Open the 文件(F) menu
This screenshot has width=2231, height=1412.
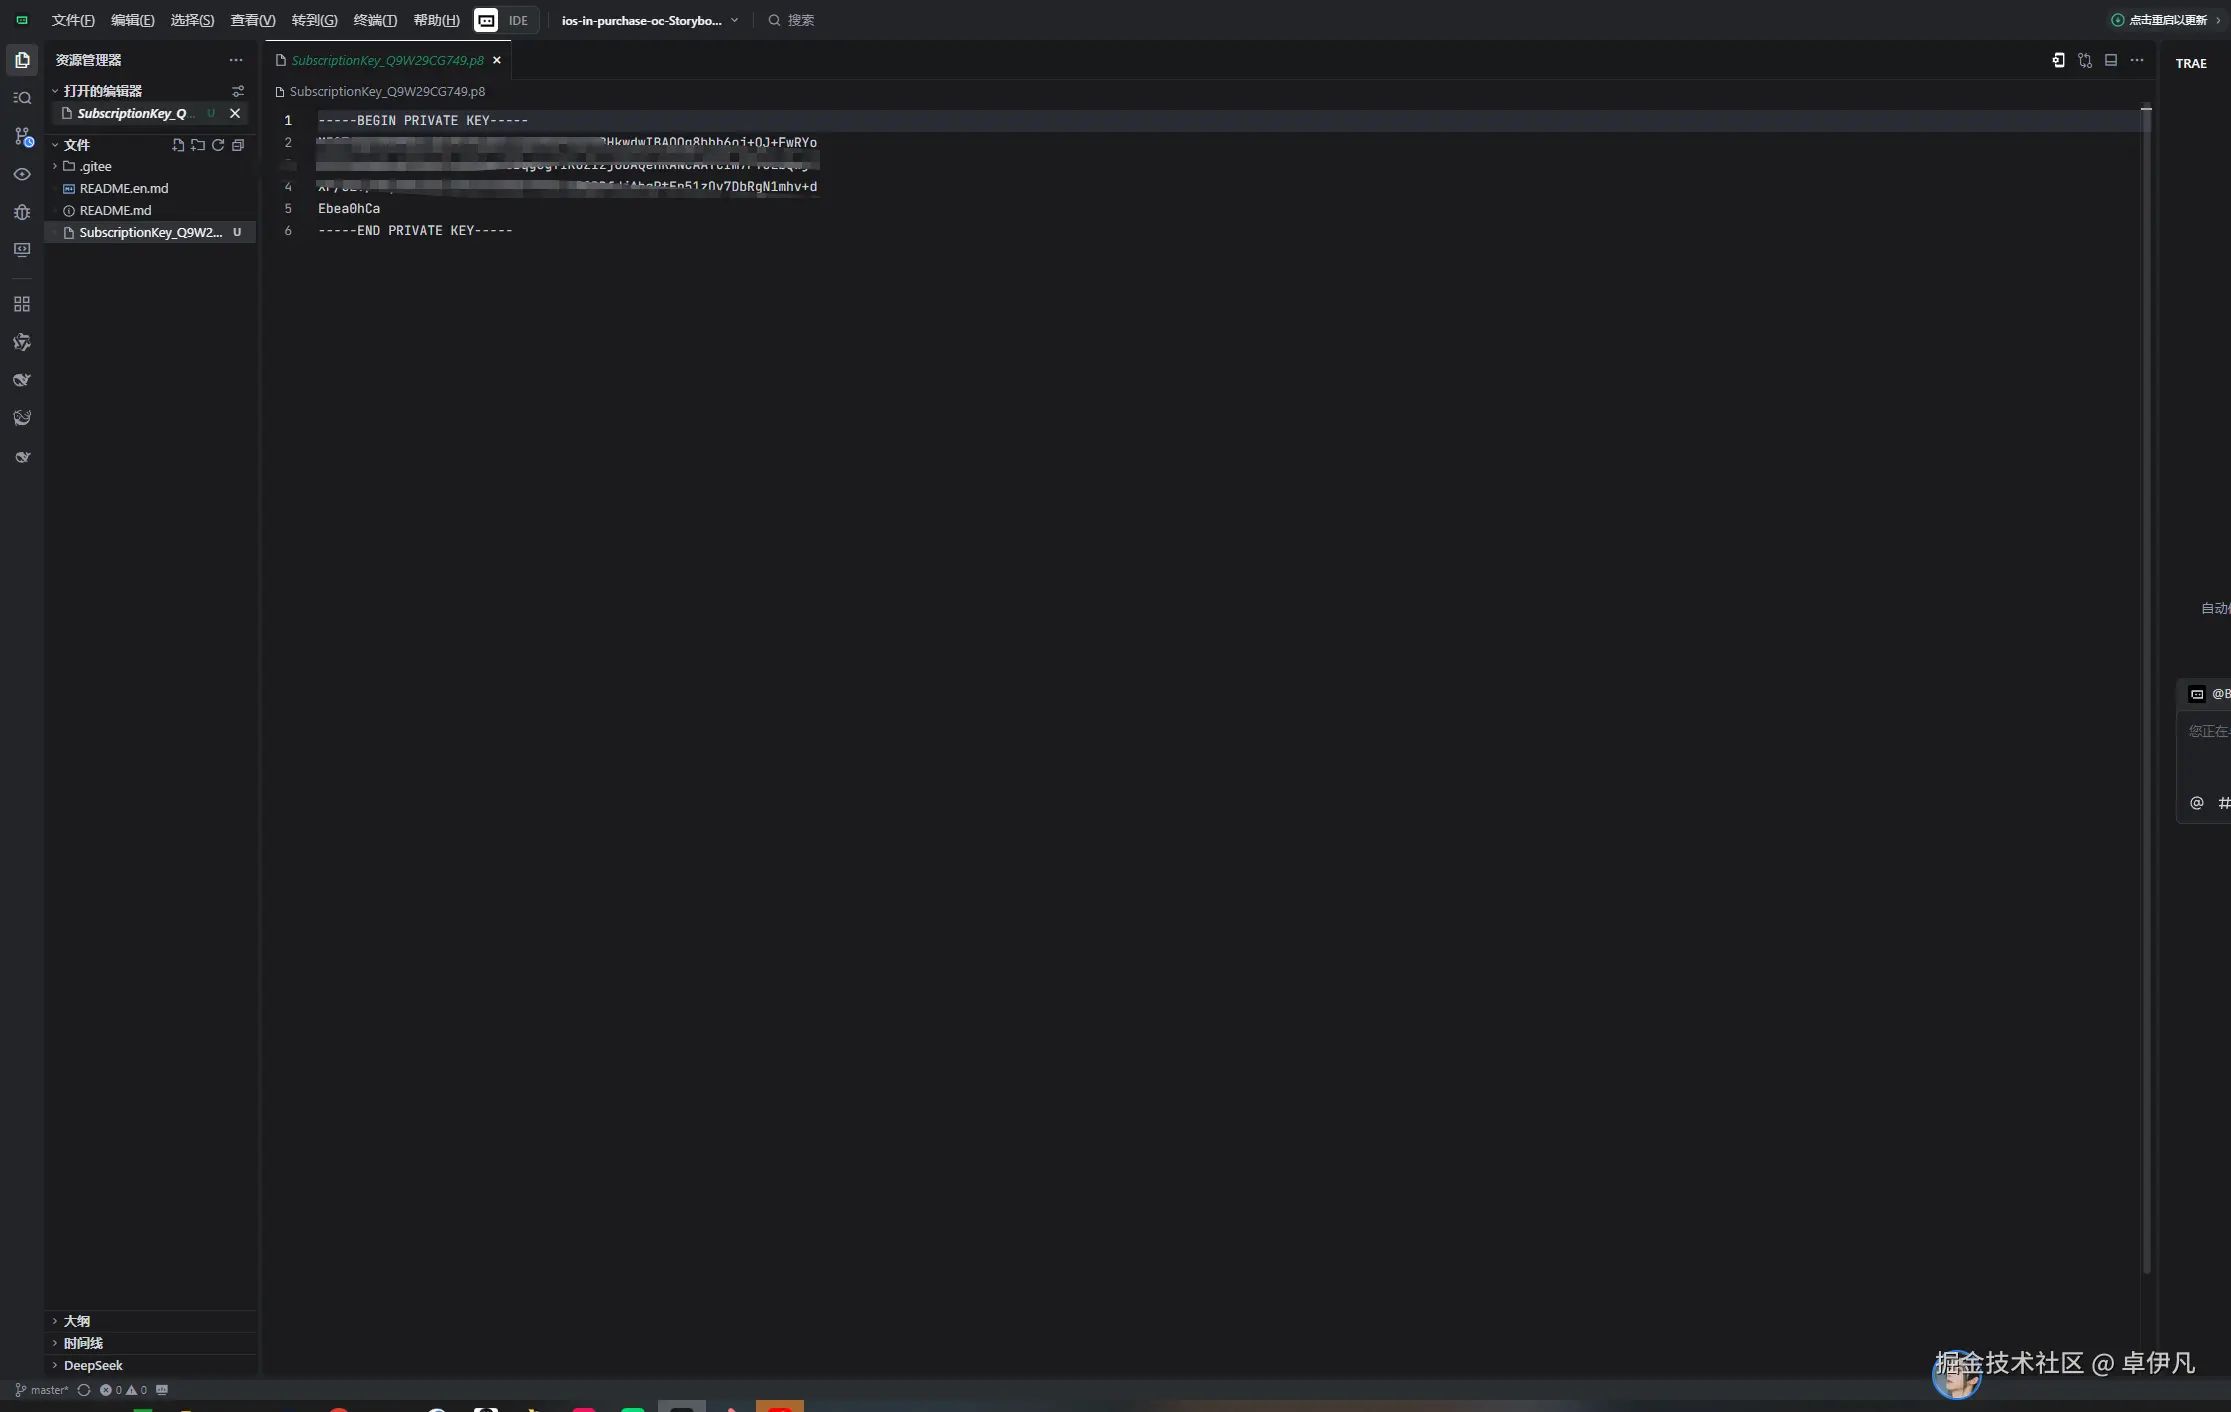[73, 20]
